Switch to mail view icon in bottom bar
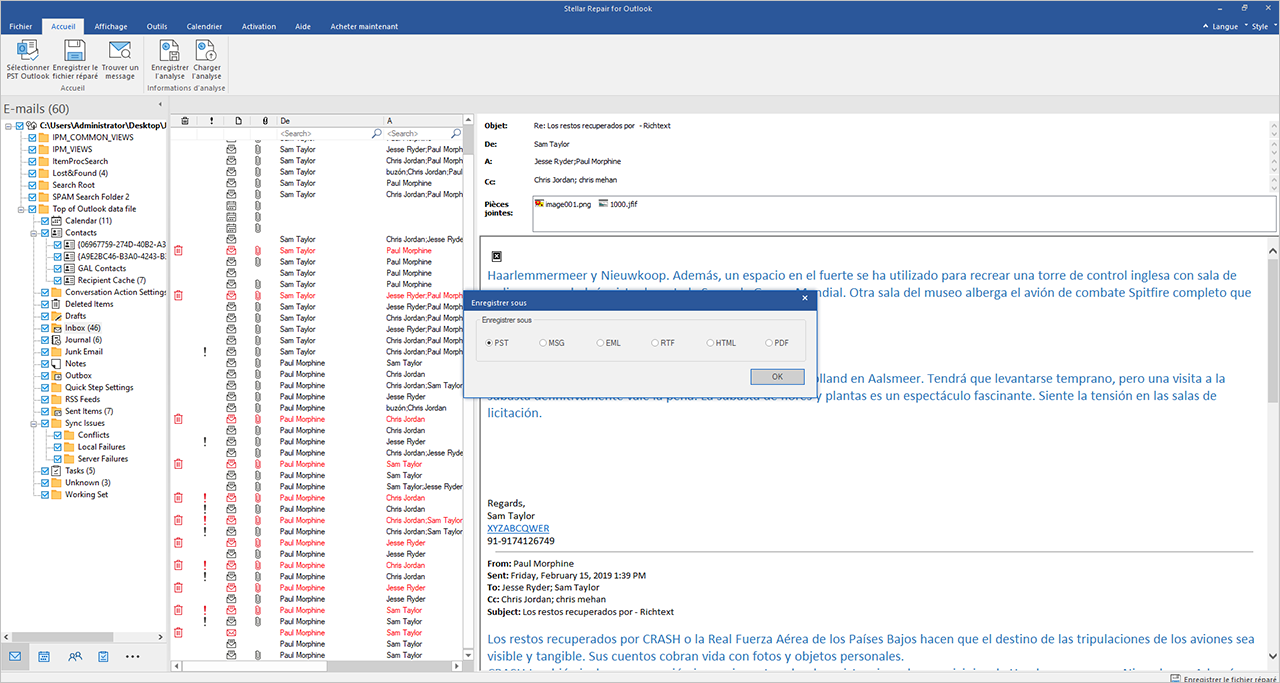The image size is (1280, 683). (15, 656)
